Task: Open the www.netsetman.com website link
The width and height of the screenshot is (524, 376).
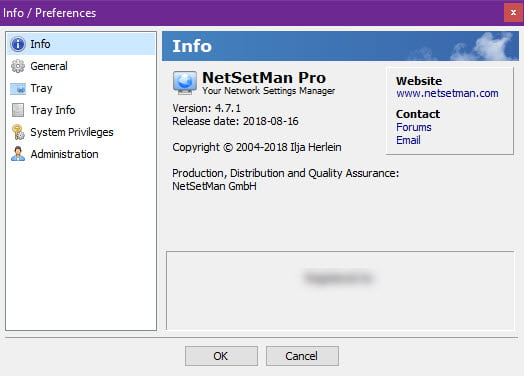Action: [447, 93]
